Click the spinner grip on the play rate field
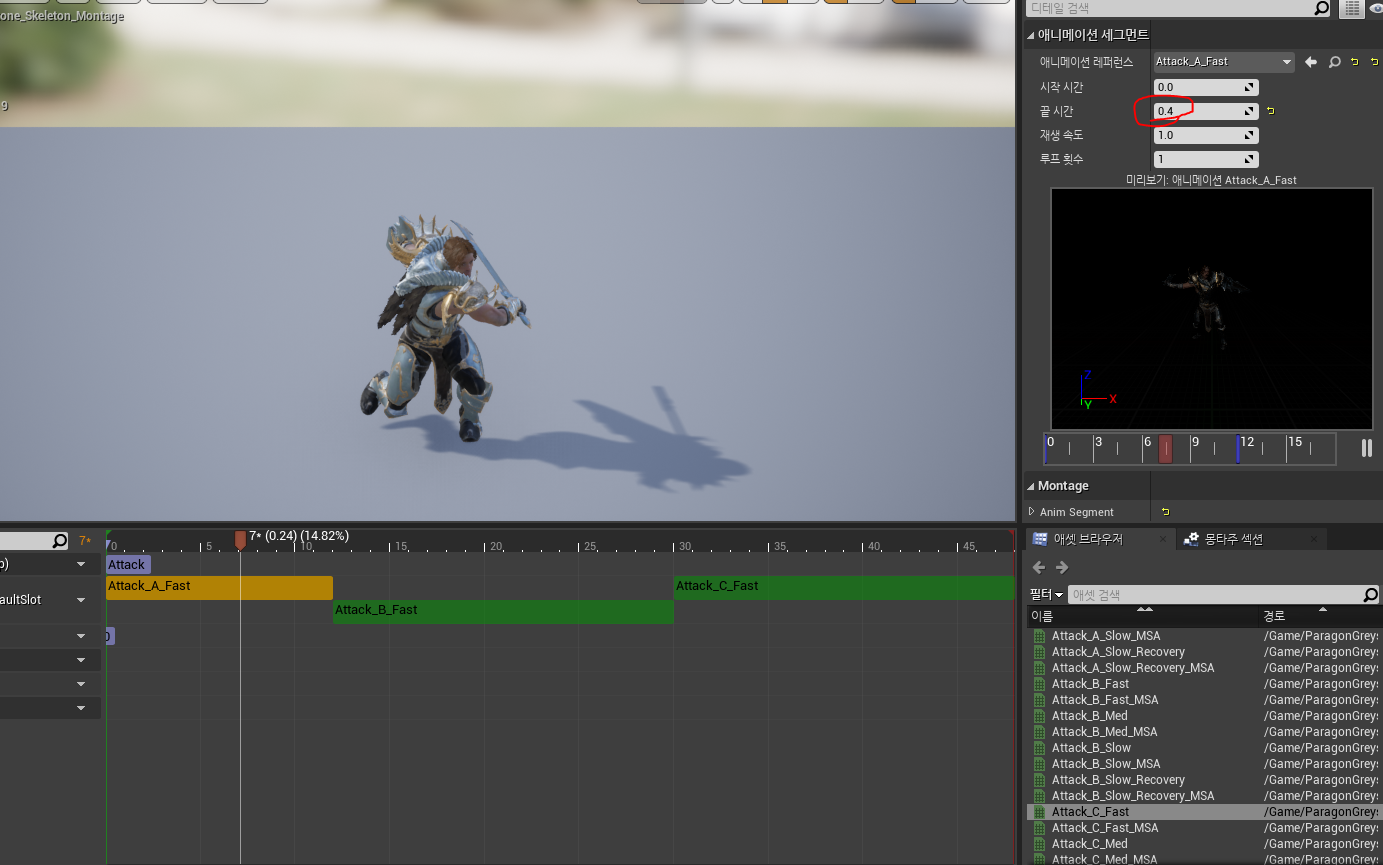 1249,136
